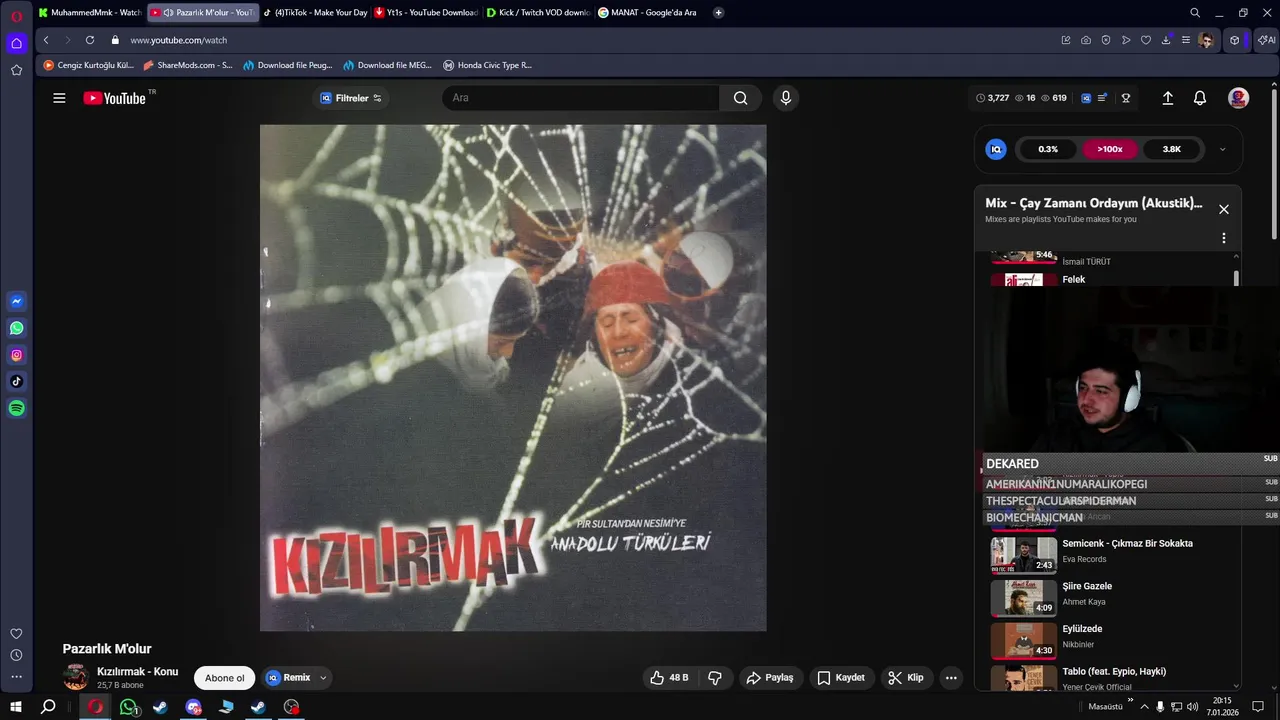Go back with browser back arrow
This screenshot has width=1280, height=720.
tap(46, 40)
